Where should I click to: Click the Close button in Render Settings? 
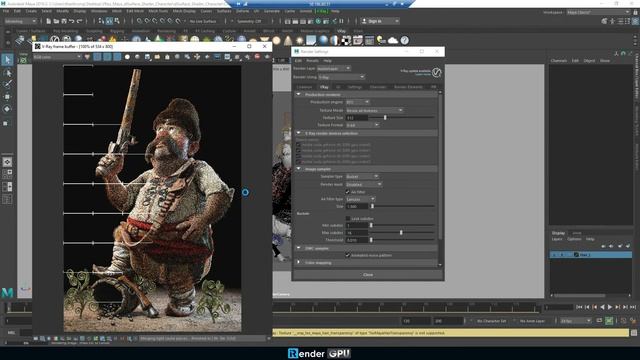368,275
